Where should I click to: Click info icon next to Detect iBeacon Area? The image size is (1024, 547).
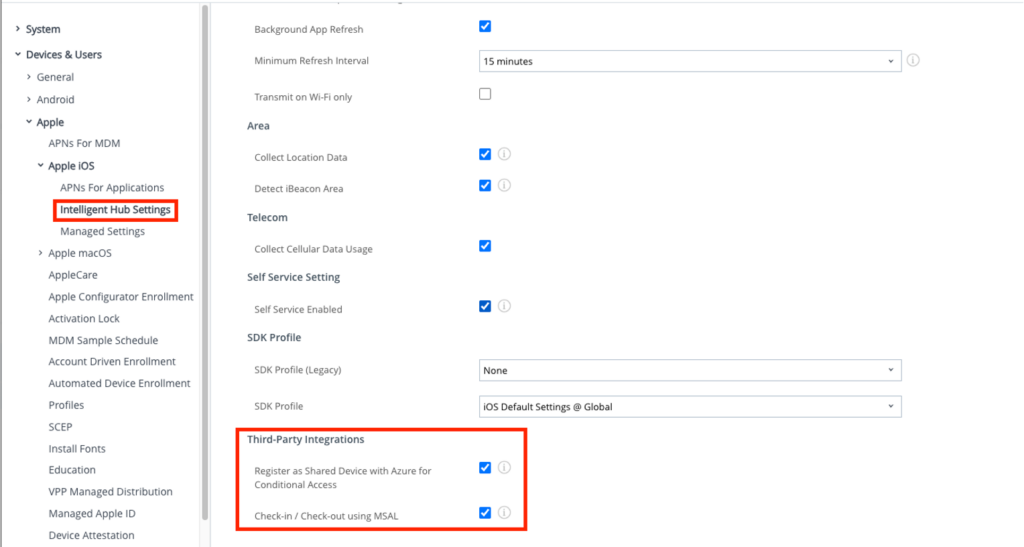point(505,185)
